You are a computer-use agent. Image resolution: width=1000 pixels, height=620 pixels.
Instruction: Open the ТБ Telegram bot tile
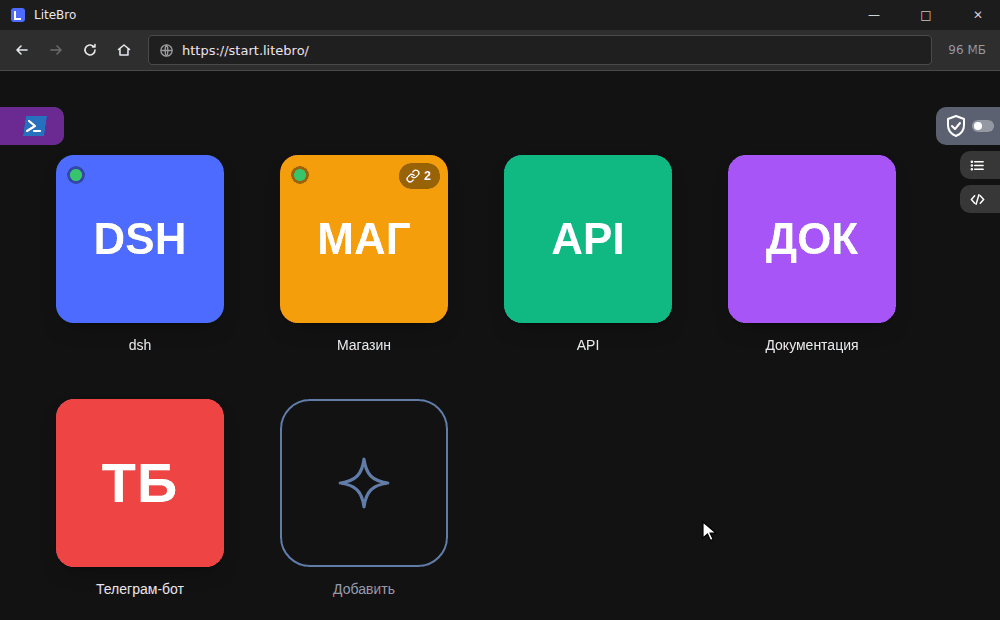tap(140, 483)
